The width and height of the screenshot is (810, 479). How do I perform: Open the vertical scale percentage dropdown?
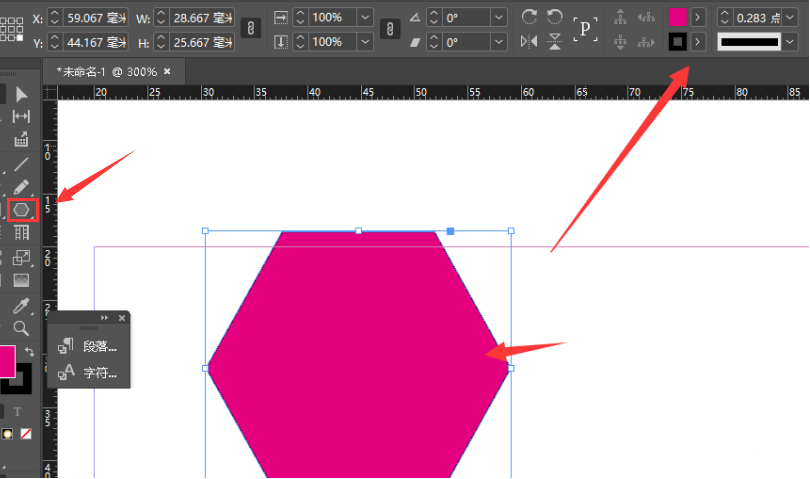365,41
